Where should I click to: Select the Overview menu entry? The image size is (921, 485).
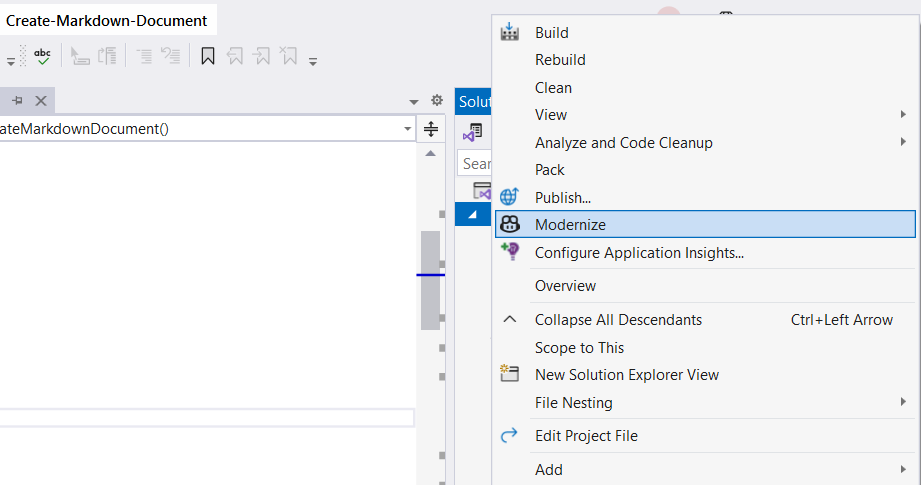click(x=705, y=286)
